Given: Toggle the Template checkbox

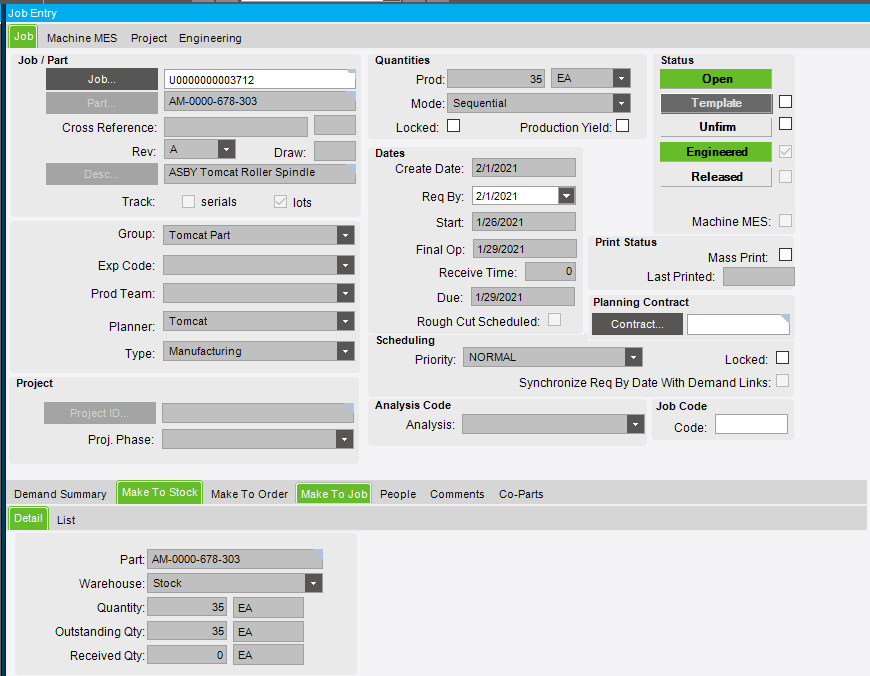Looking at the screenshot, I should [785, 102].
